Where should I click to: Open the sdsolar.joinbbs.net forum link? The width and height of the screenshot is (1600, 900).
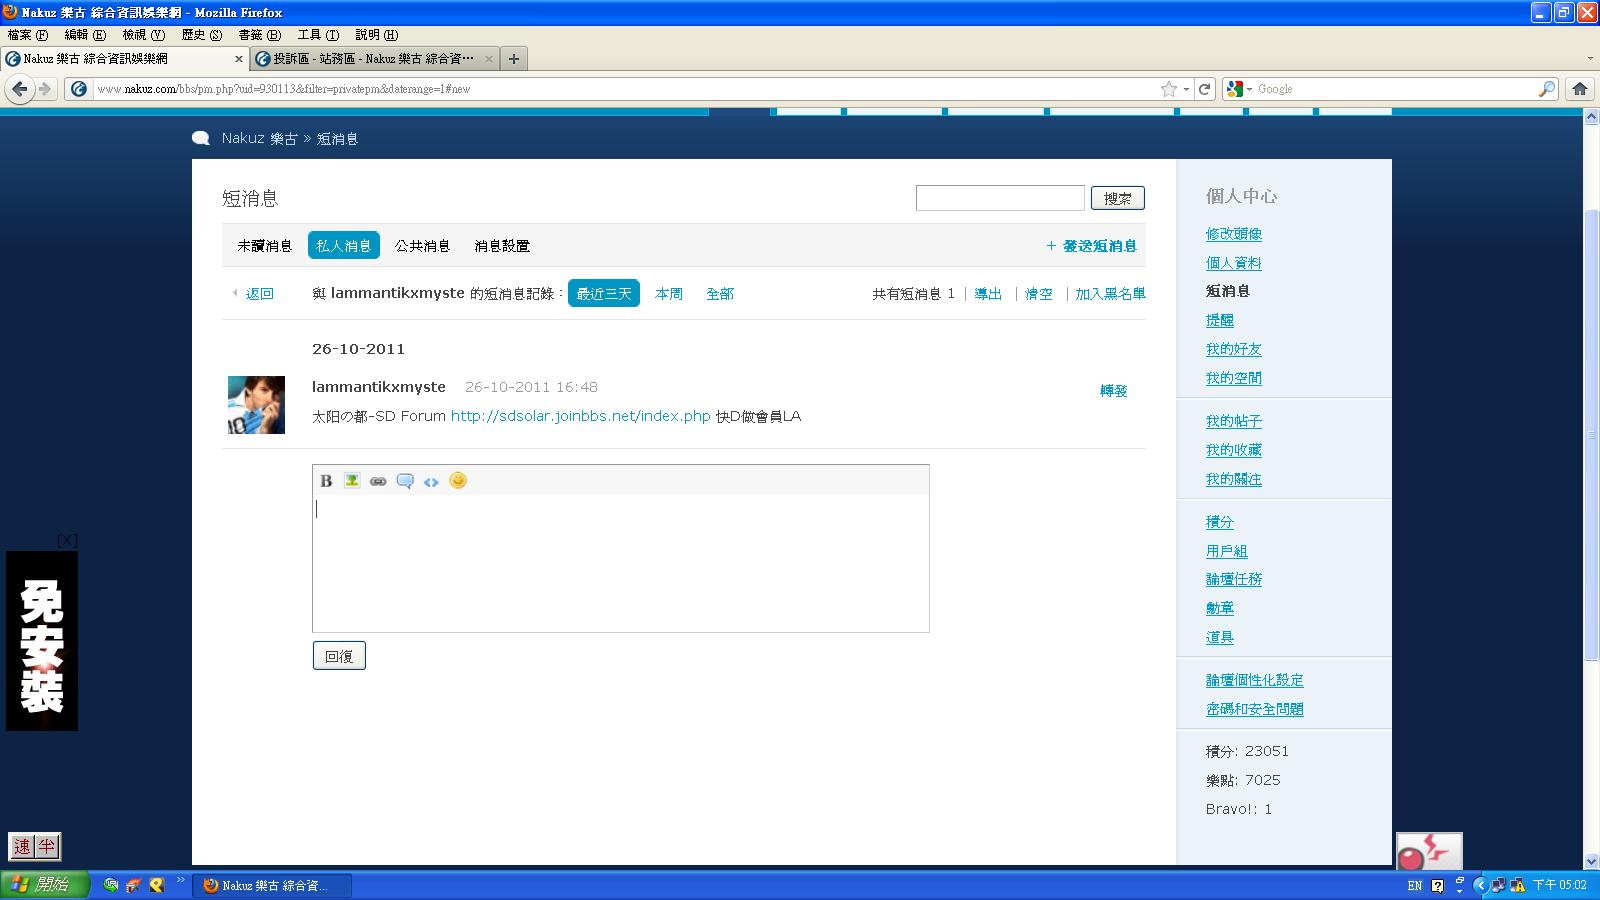580,416
